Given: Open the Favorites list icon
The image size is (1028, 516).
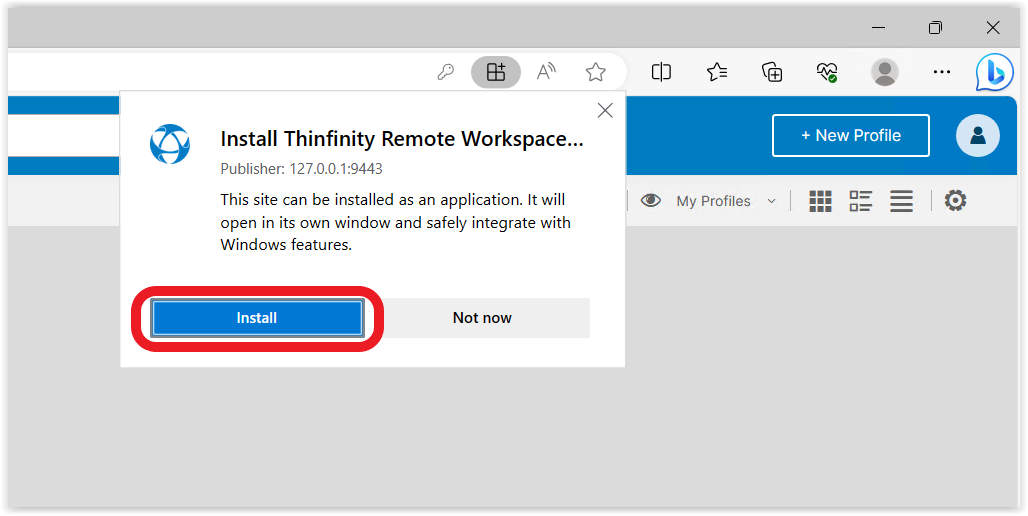Looking at the screenshot, I should (717, 72).
